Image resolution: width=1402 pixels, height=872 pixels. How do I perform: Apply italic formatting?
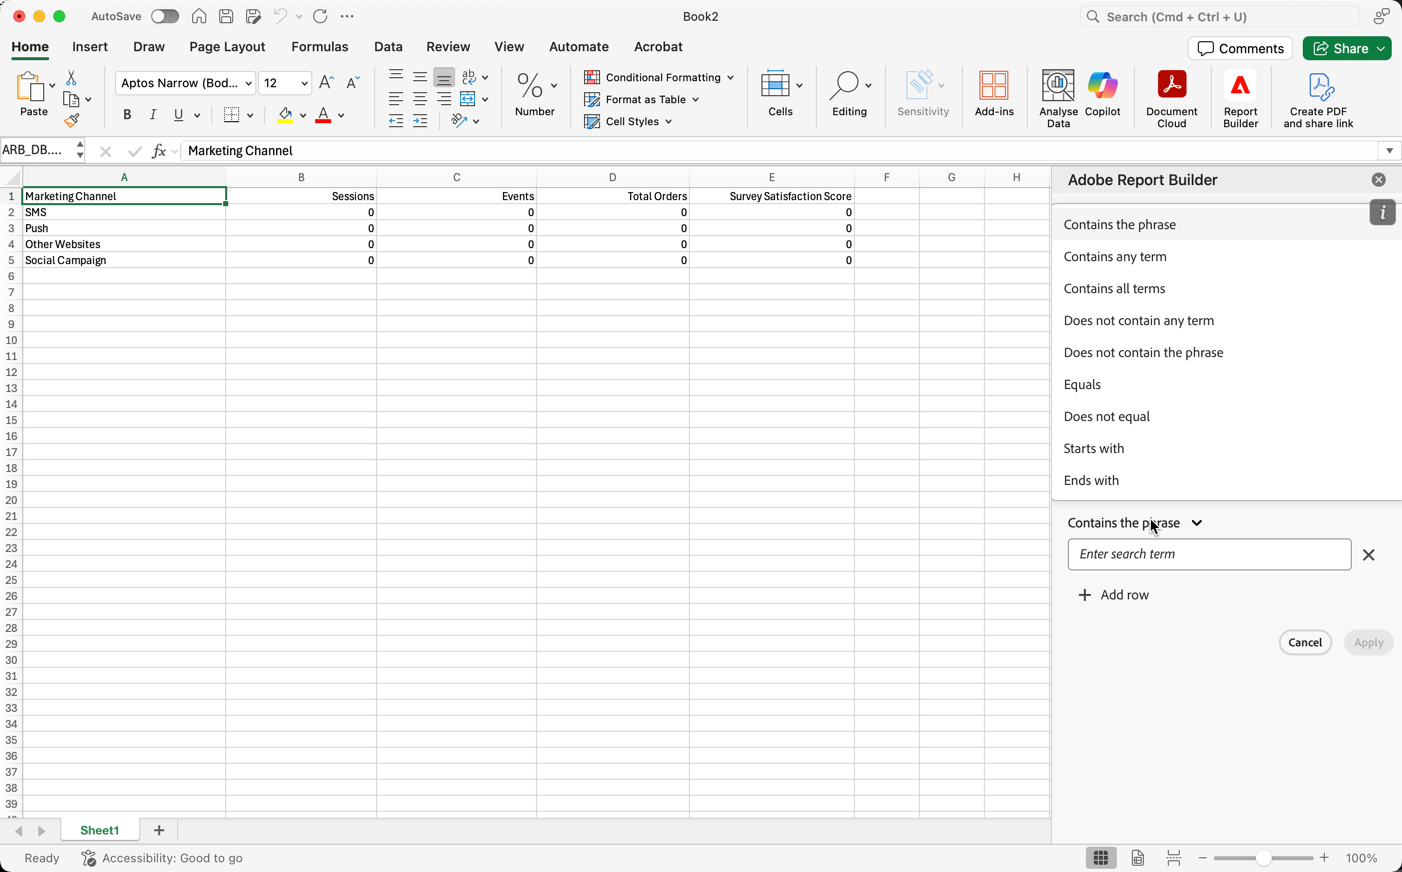point(153,115)
